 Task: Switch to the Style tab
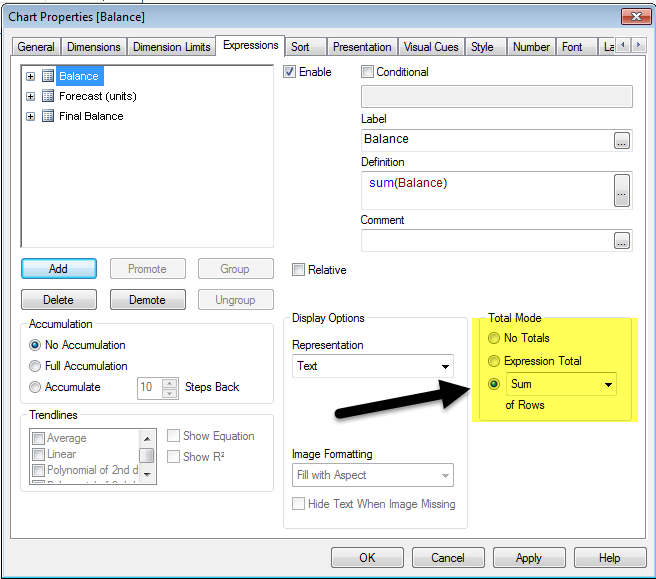[x=486, y=47]
